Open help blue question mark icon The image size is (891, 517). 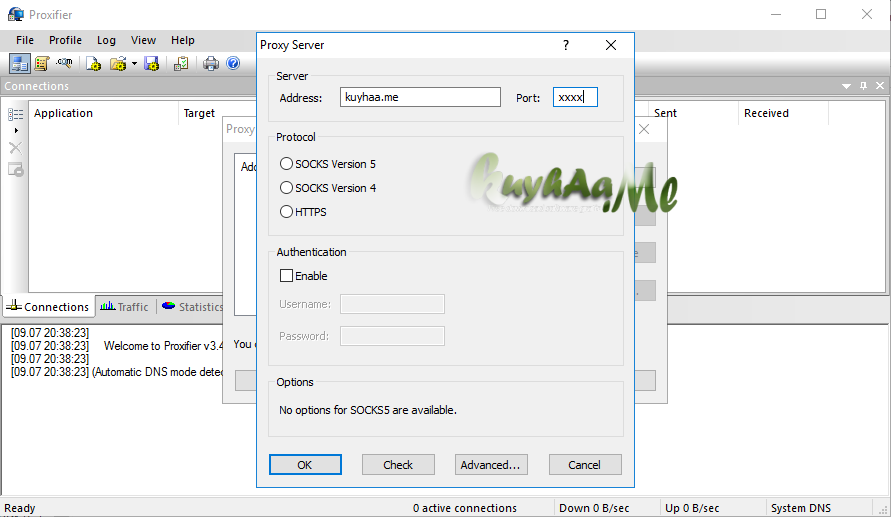233,62
